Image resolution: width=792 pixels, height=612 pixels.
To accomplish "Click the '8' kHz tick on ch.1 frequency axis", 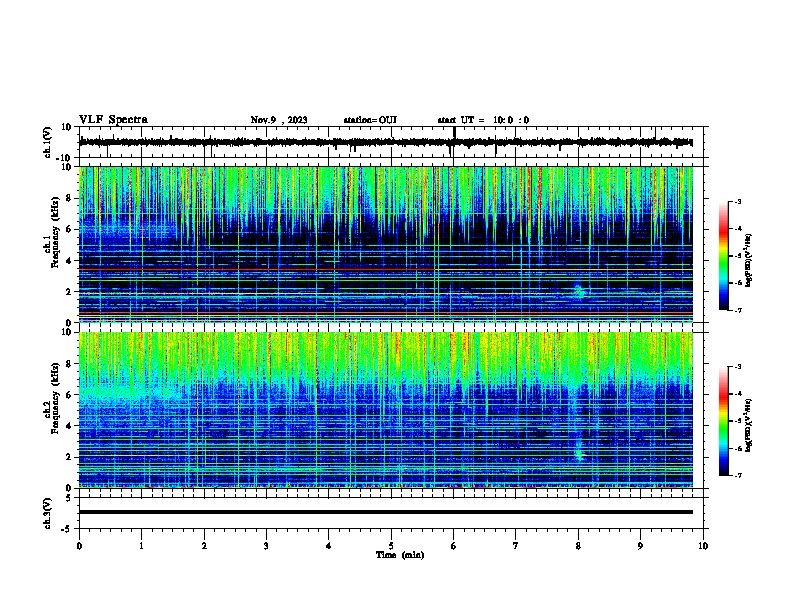I will pyautogui.click(x=70, y=198).
